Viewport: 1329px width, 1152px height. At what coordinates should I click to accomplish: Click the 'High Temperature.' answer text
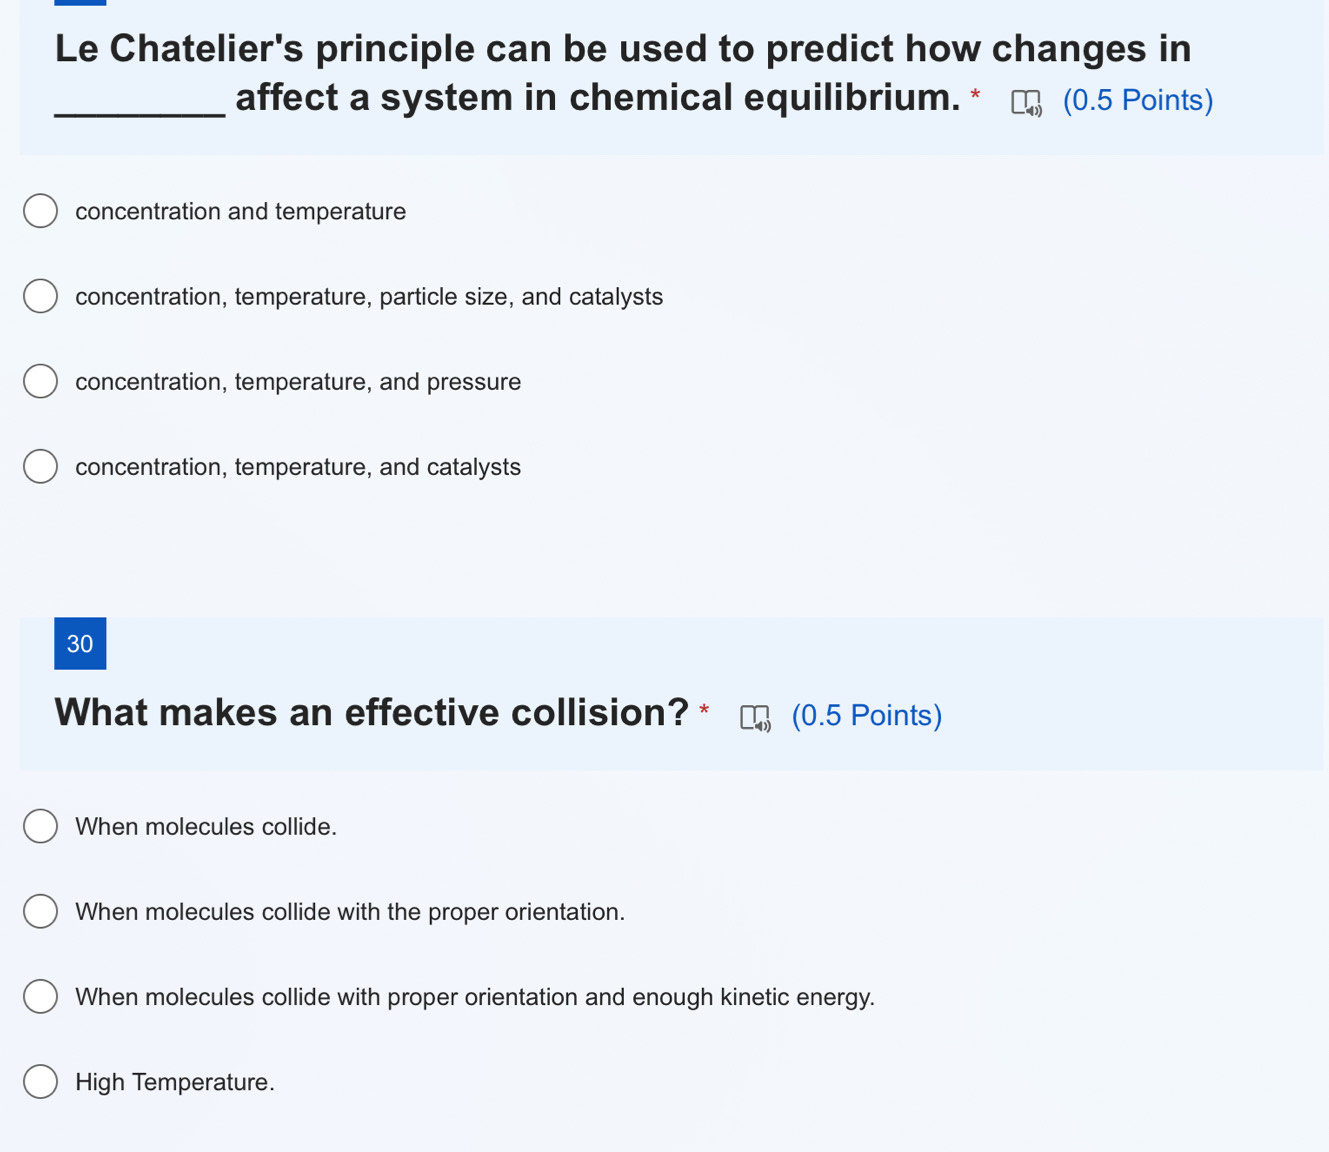(x=175, y=1082)
